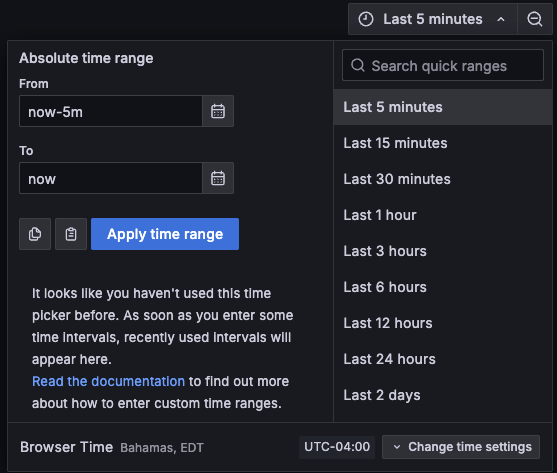
Task: Apply time range
Action: tap(165, 234)
